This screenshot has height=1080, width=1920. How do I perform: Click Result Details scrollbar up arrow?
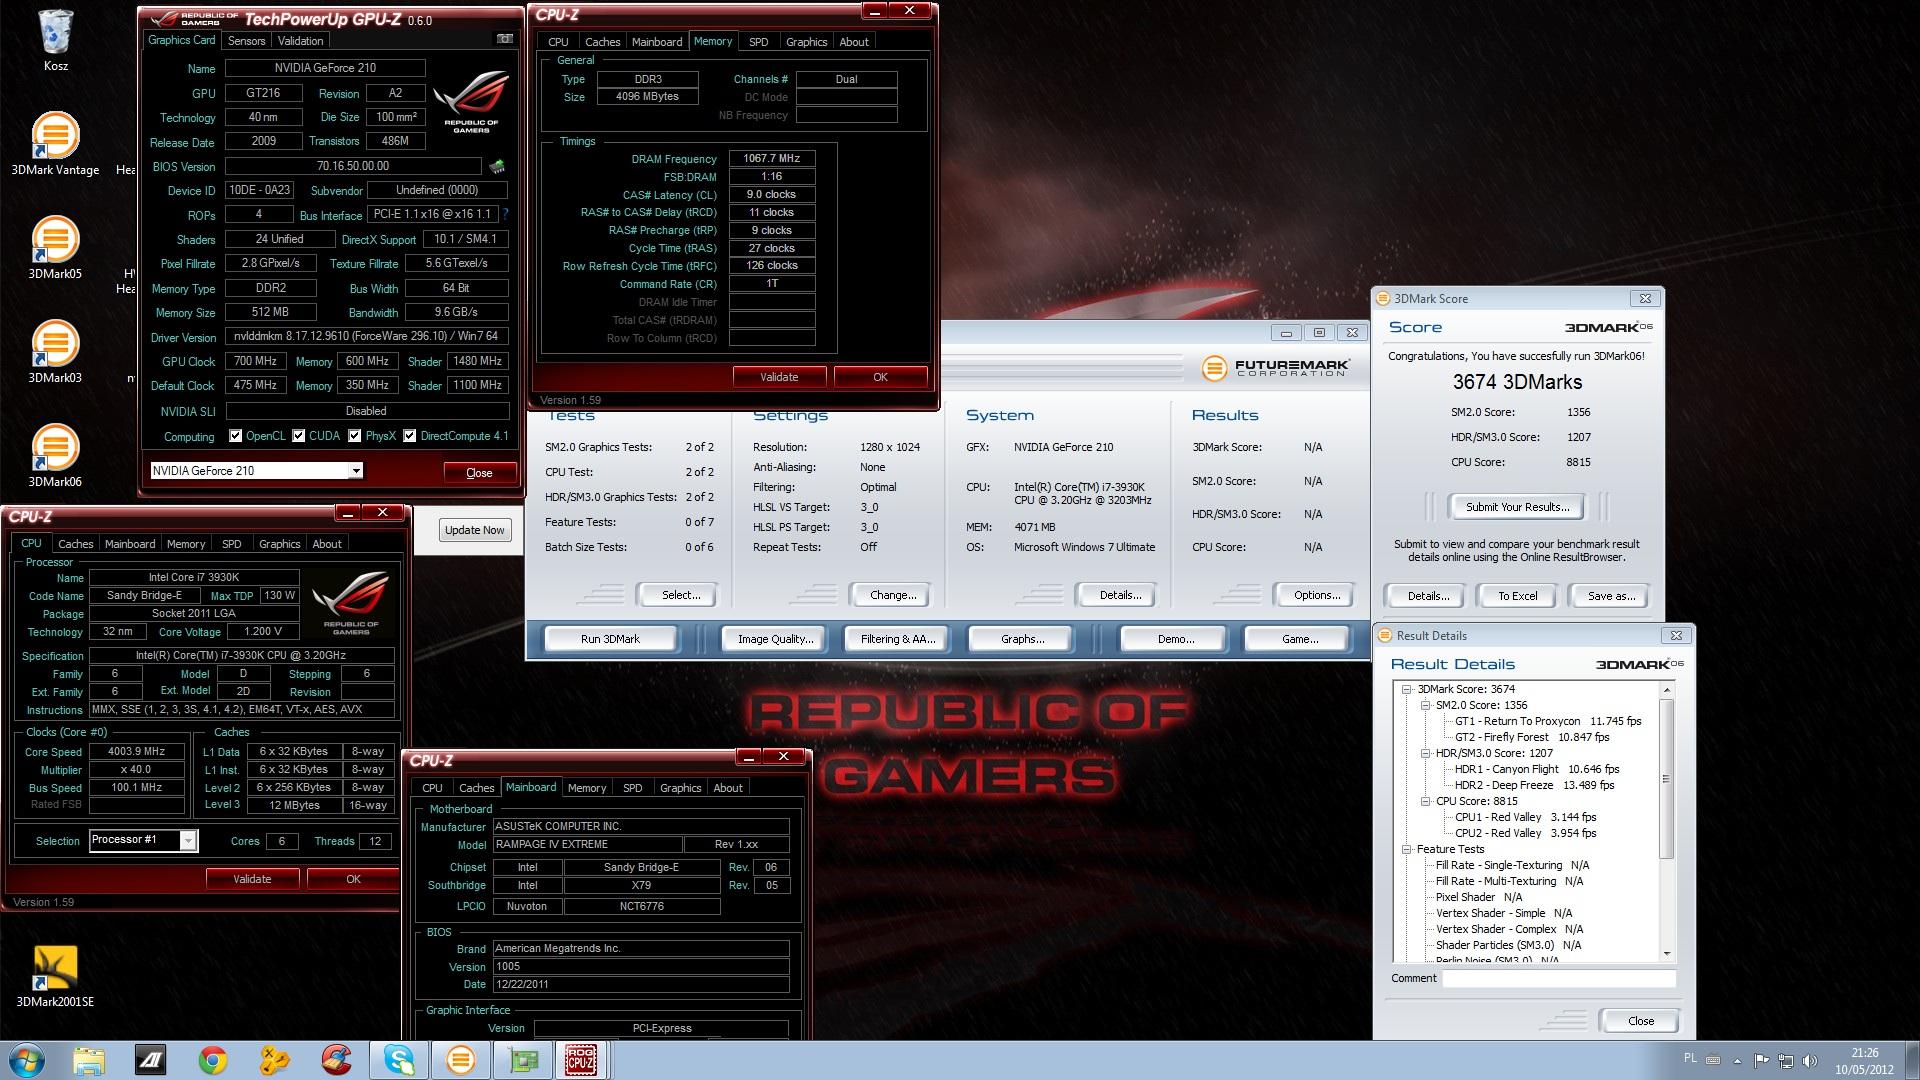1666,690
